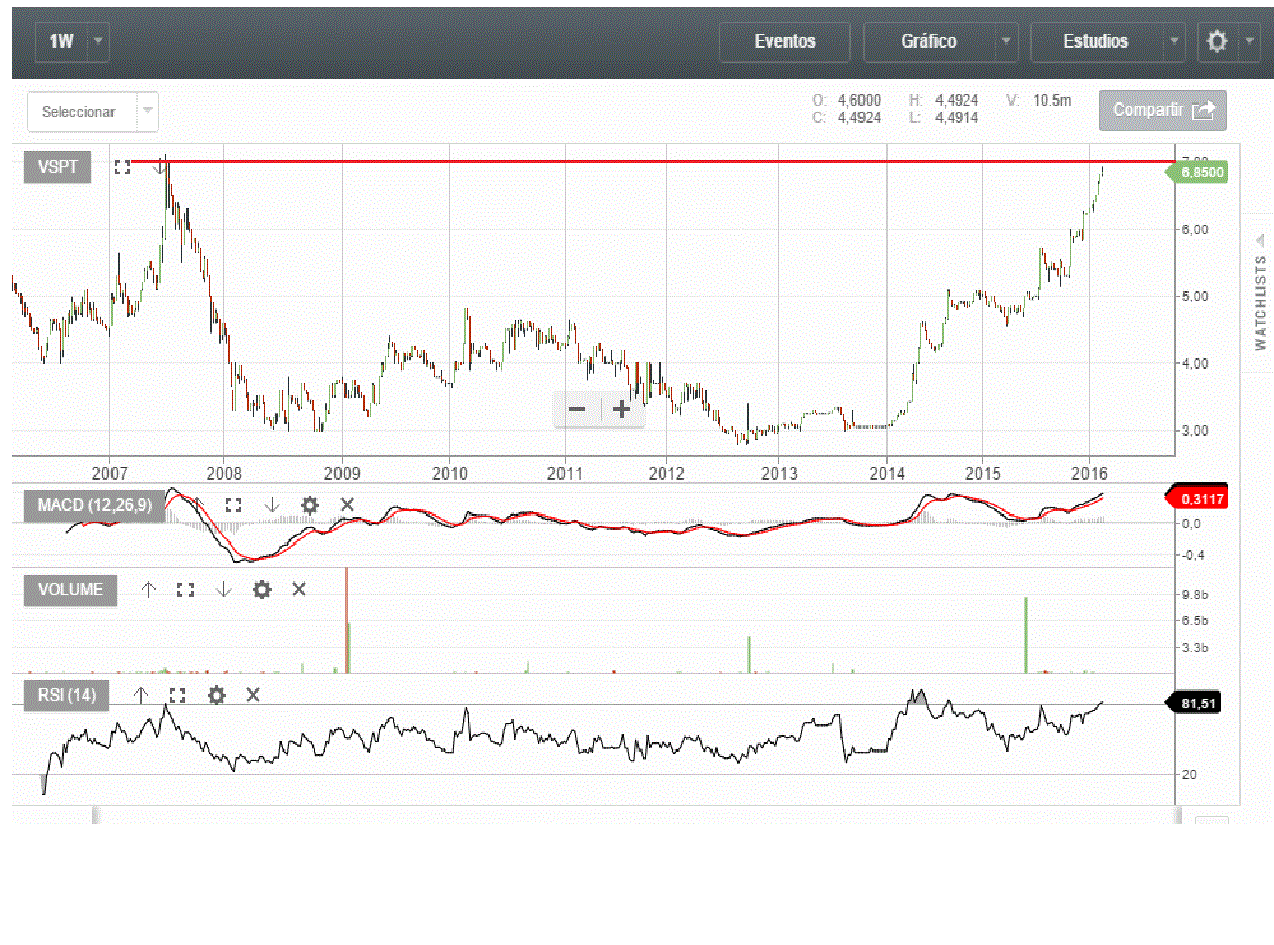
Task: Open the Eventos menu
Action: [785, 42]
